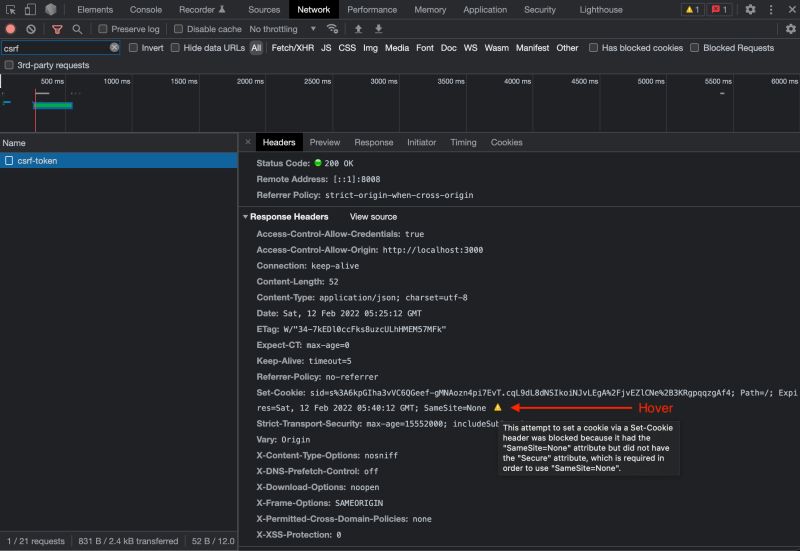This screenshot has height=551, width=800.
Task: Click the 200 OK status value
Action: point(339,163)
